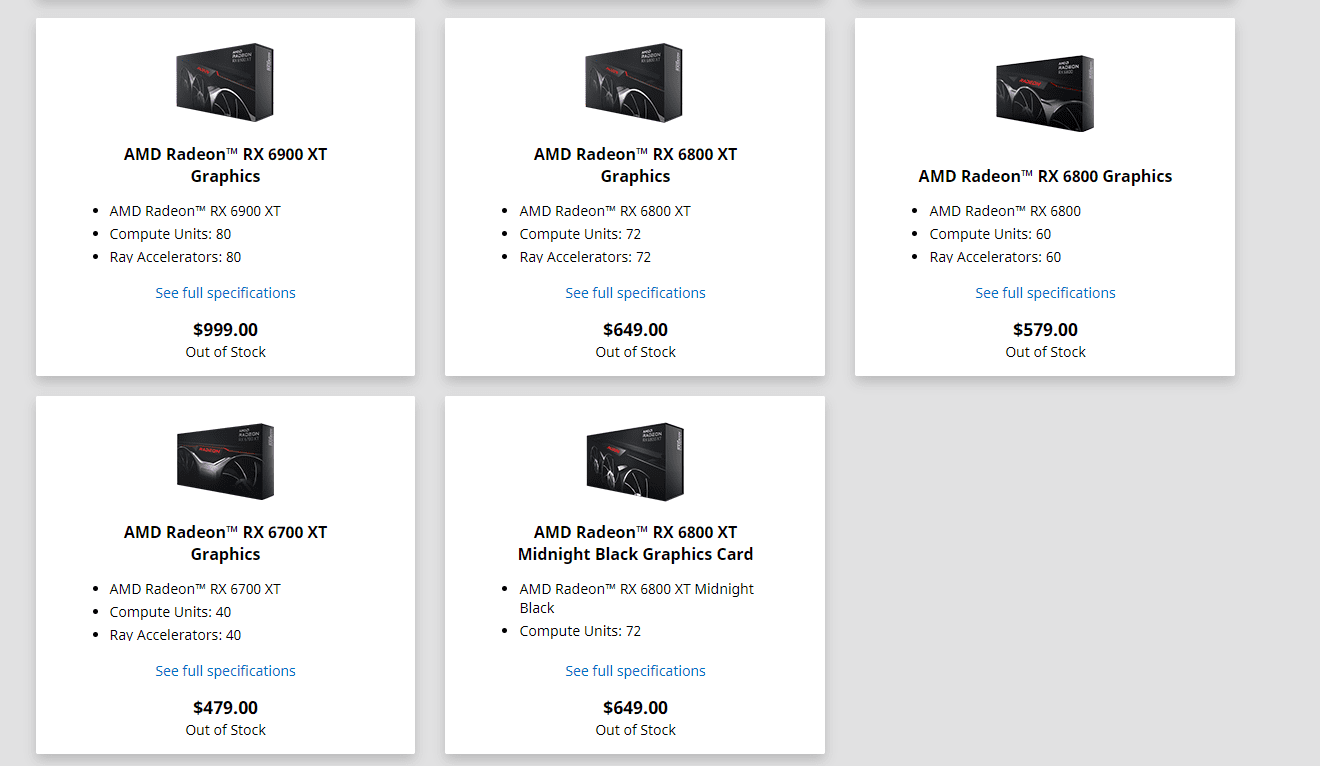This screenshot has width=1320, height=766.
Task: See full specifications for RX 6800 XT Graphics
Action: coord(635,293)
